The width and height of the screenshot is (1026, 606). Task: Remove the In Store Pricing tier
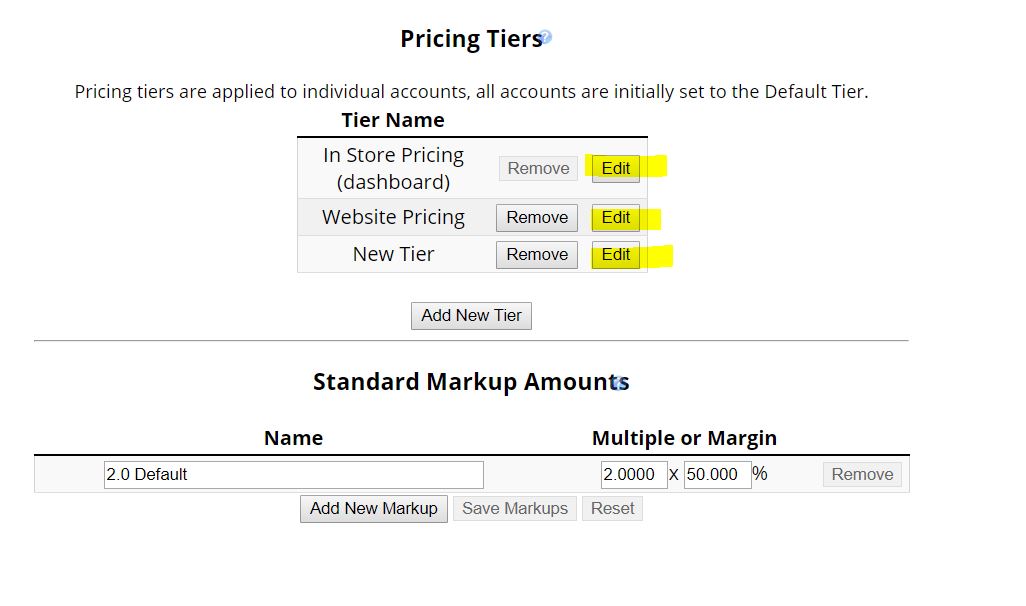tap(537, 168)
